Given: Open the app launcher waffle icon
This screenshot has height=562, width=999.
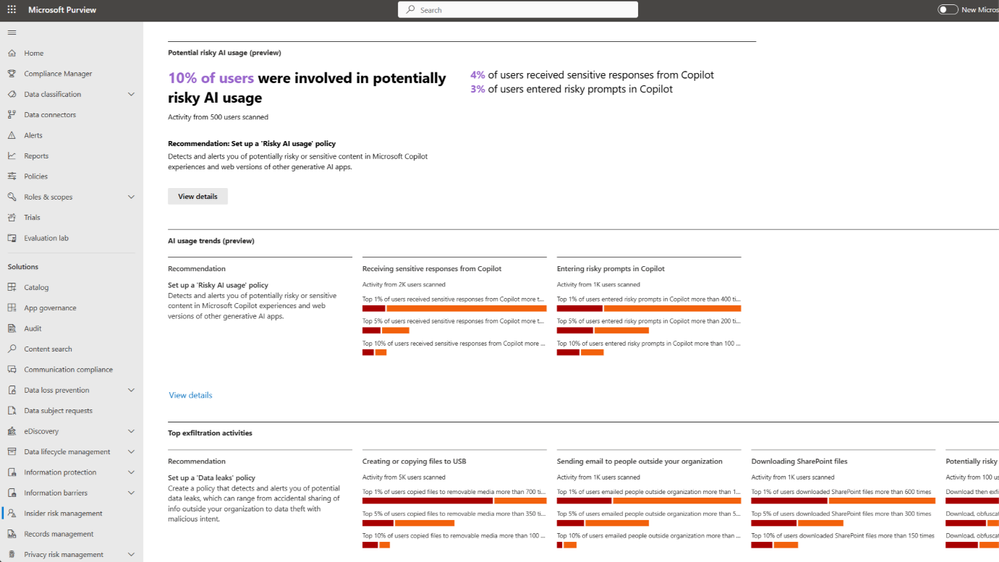Looking at the screenshot, I should click(12, 10).
